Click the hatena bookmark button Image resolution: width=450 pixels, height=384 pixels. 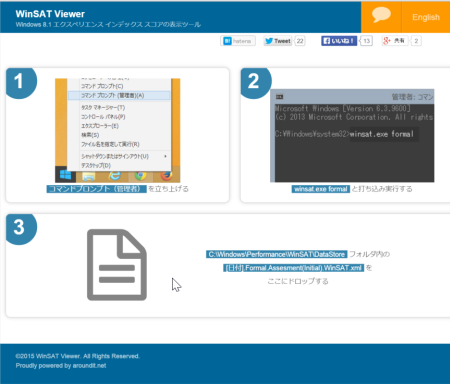238,41
